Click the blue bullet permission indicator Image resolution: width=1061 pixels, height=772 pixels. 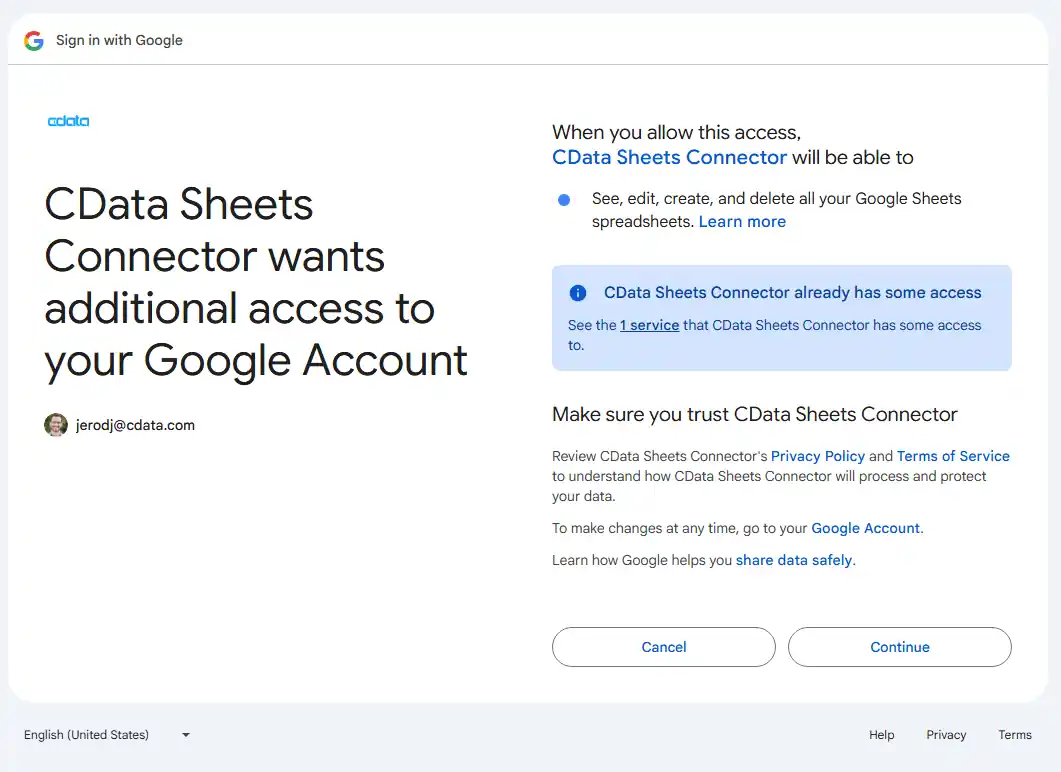564,200
